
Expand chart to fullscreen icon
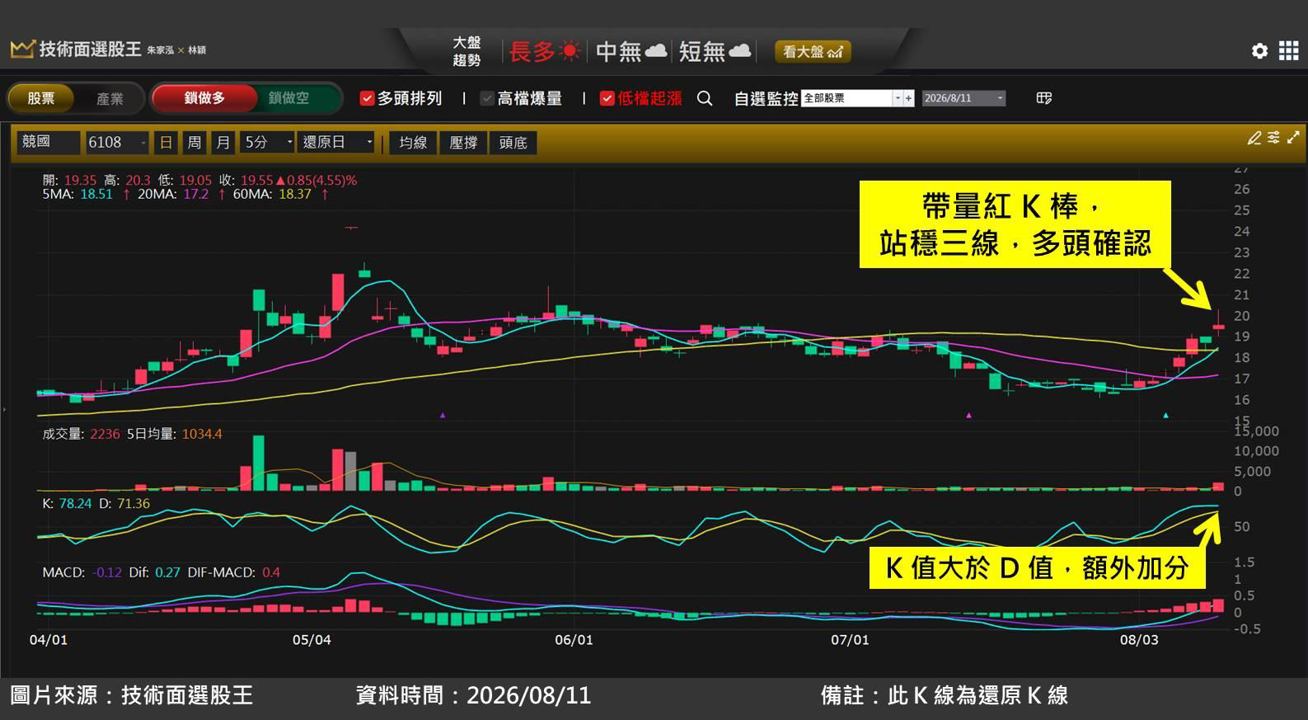pos(1294,138)
